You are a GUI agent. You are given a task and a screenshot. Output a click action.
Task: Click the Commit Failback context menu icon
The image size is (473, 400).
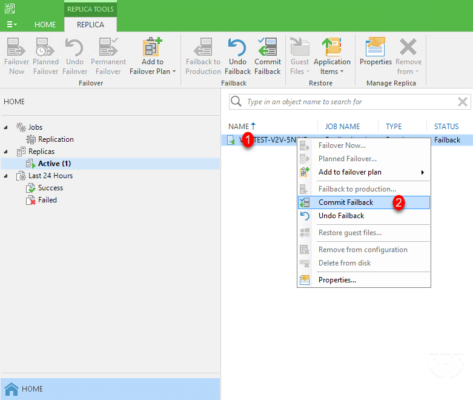pos(305,202)
